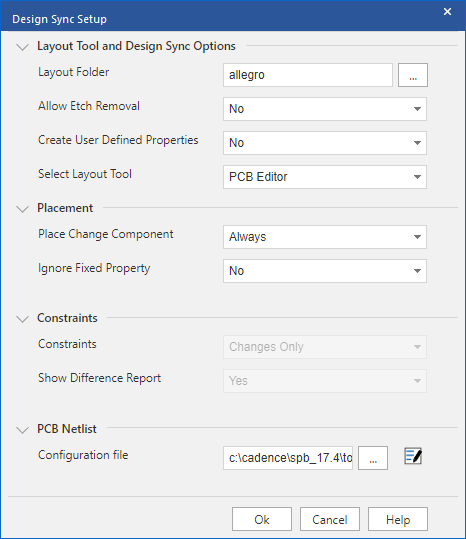Viewport: 466px width, 539px height.
Task: Collapse the Placement section
Action: [x=23, y=209]
